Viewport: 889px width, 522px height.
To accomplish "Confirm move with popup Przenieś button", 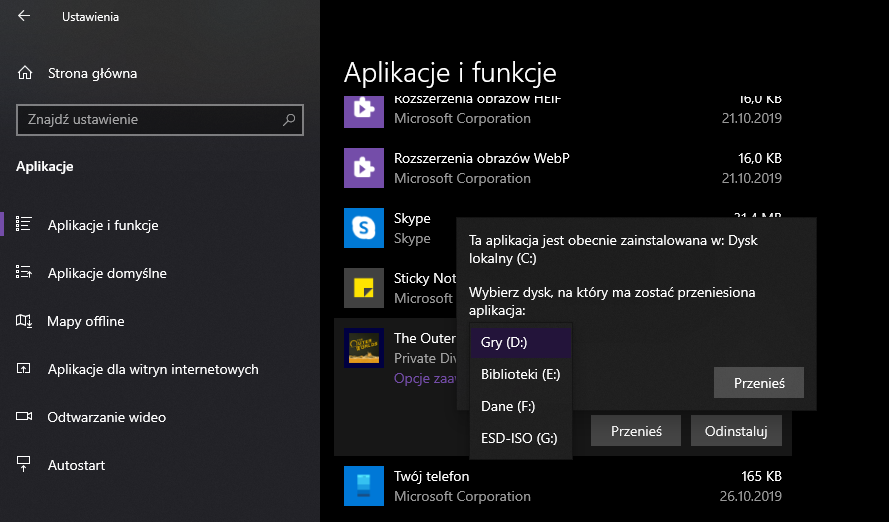I will (x=759, y=383).
